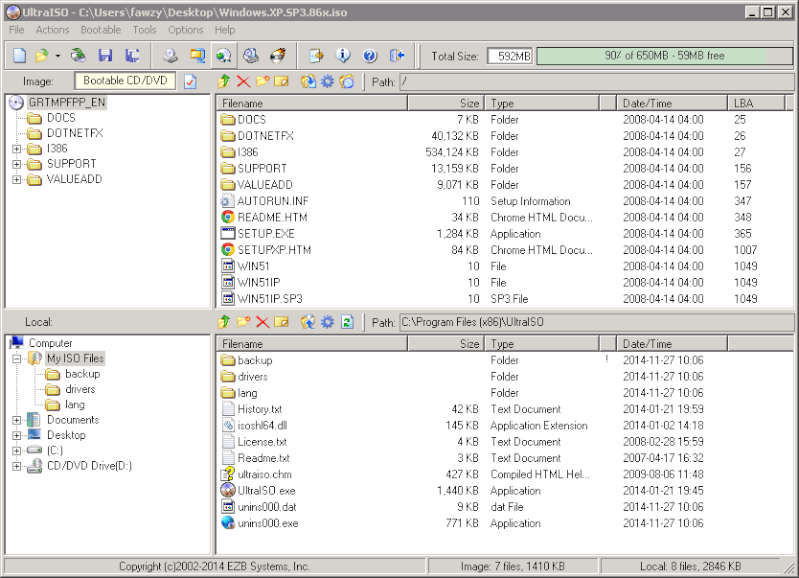Click the folder-with-clock icon in image toolbar
The image size is (799, 578).
point(347,82)
